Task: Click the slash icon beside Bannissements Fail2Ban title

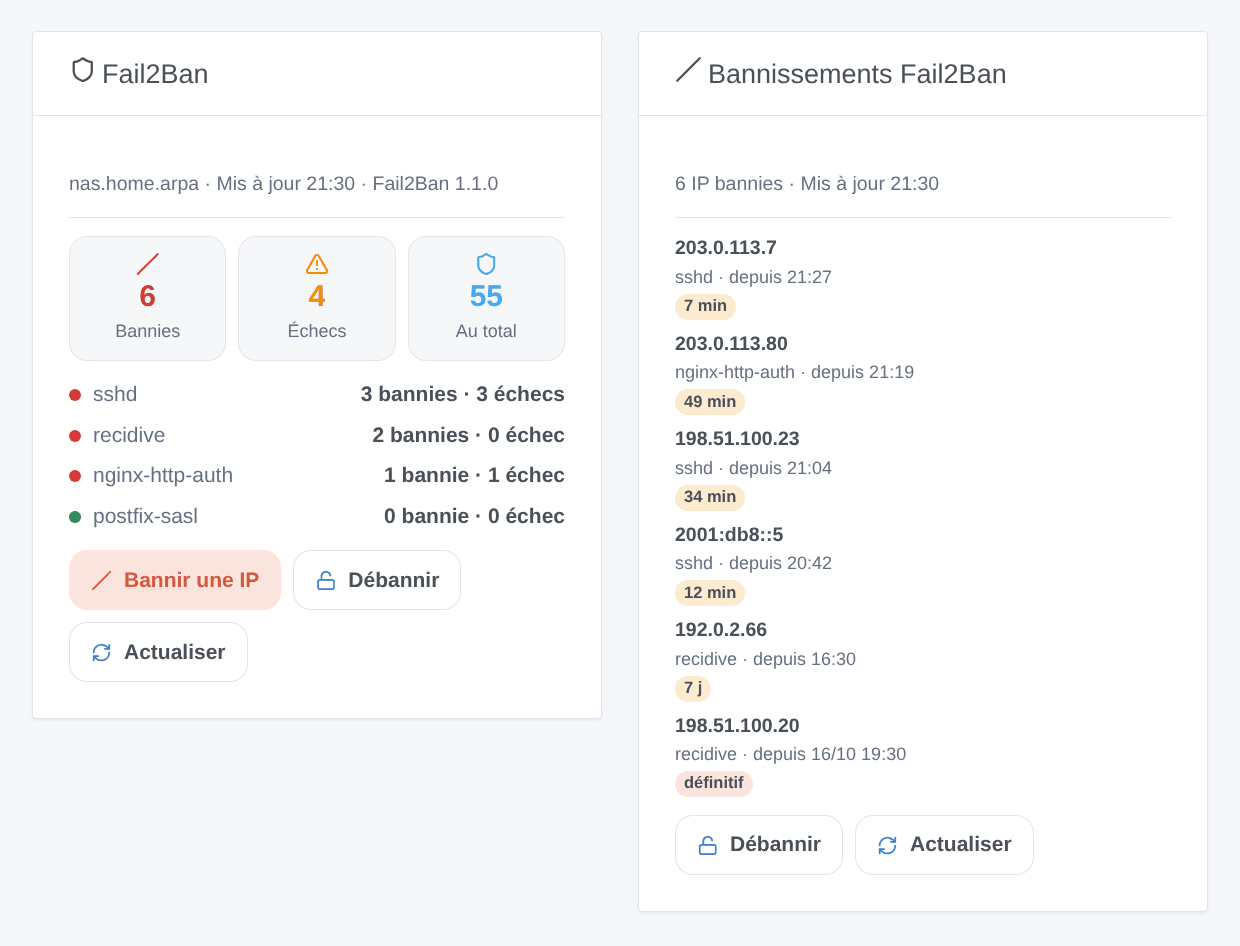Action: click(x=688, y=70)
